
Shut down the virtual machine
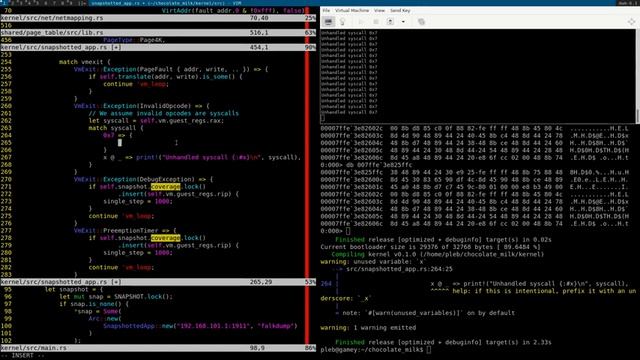pyautogui.click(x=390, y=21)
